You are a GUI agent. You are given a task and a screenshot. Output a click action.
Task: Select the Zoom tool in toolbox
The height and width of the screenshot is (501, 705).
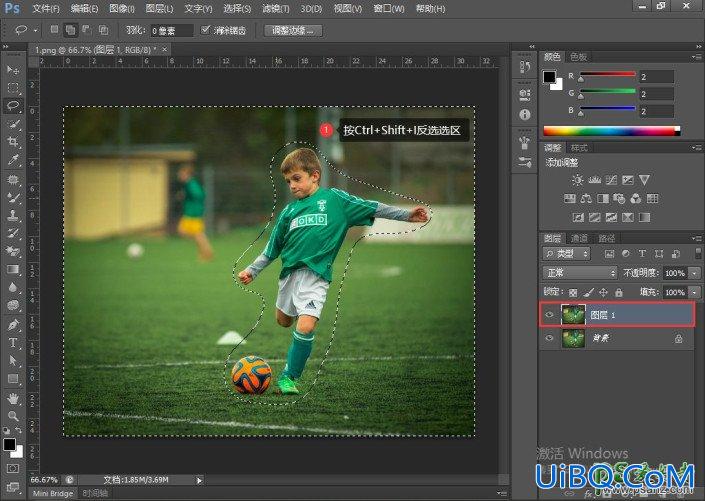point(13,416)
